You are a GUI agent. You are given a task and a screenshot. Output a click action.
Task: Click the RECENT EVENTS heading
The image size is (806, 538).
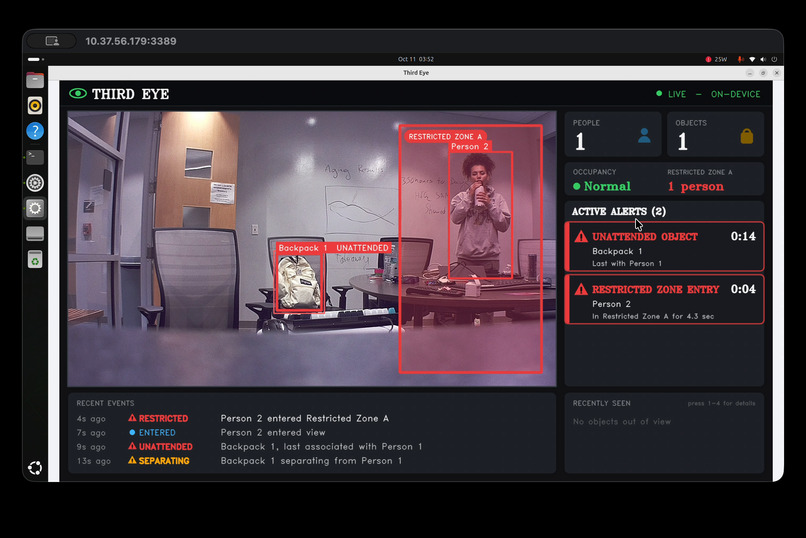tap(105, 403)
